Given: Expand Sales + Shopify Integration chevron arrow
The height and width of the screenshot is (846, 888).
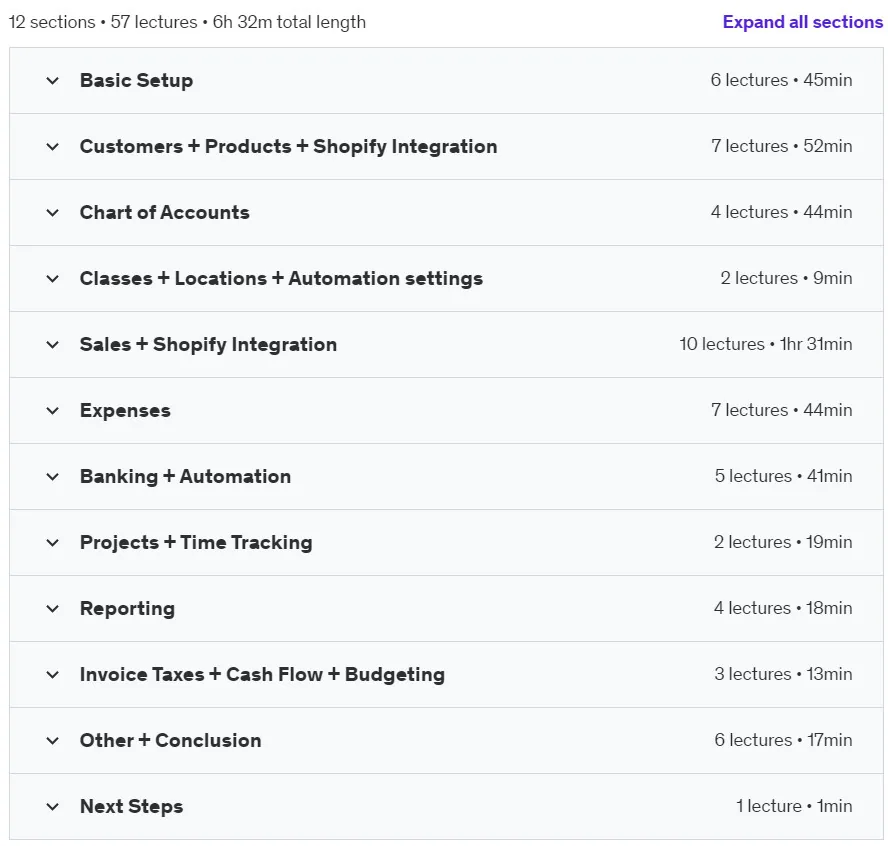Looking at the screenshot, I should (x=53, y=345).
